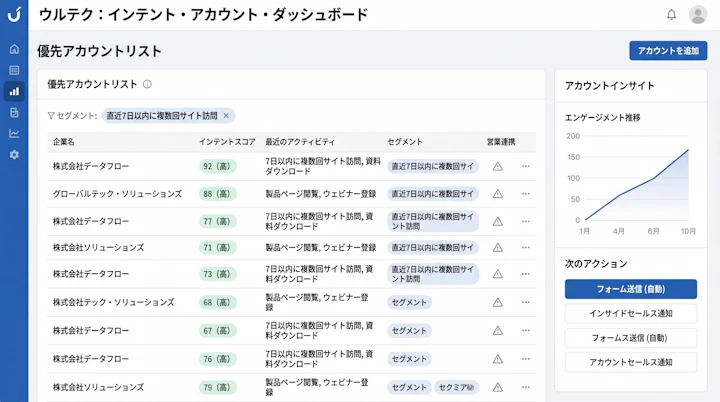Open the list view sidebar icon

pyautogui.click(x=14, y=70)
